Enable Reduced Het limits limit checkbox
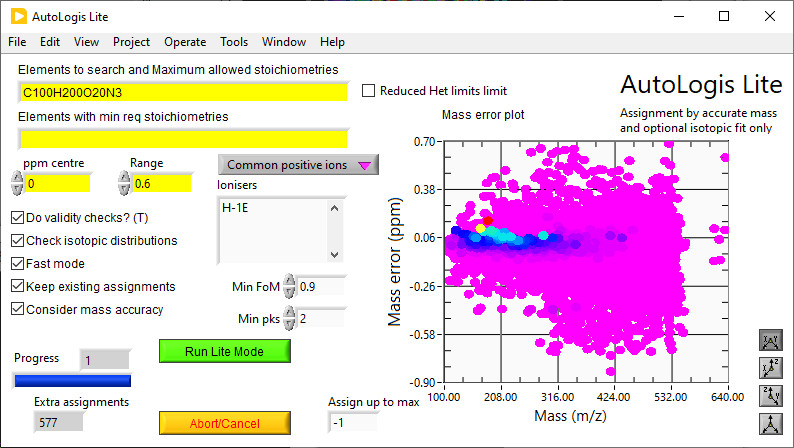The image size is (794, 448). point(369,91)
